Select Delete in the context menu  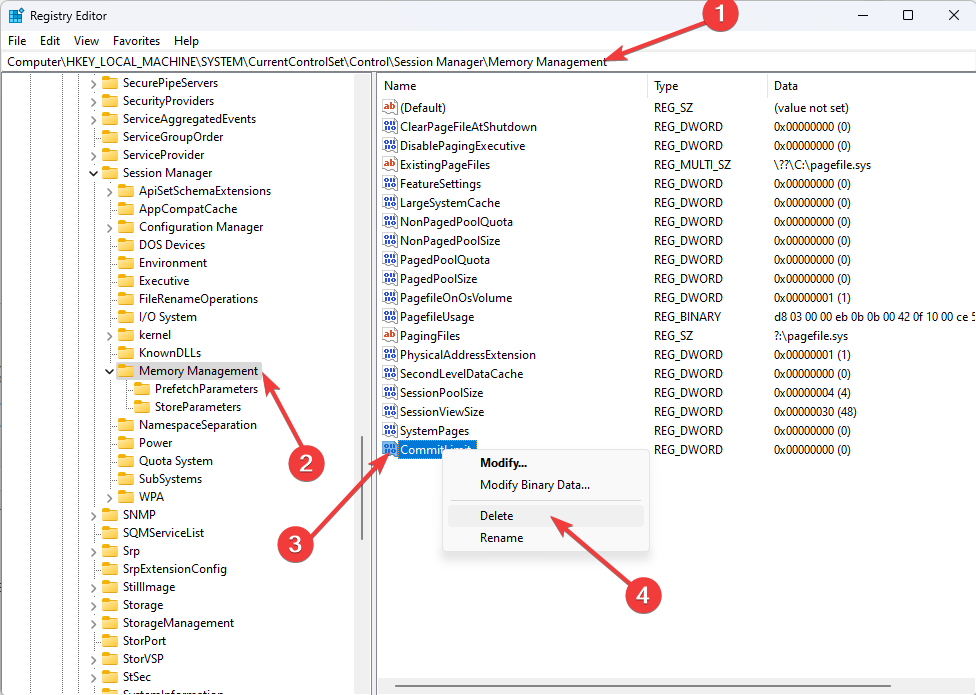tap(545, 516)
